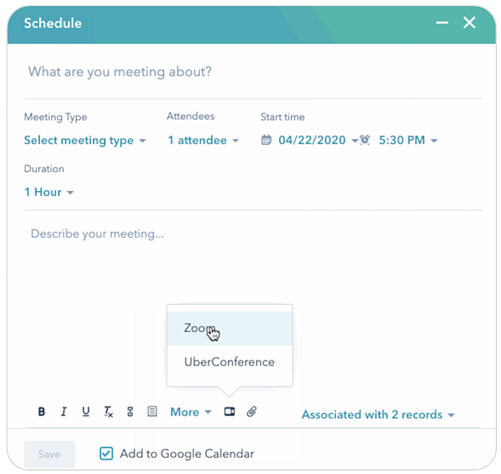Clear text formatting with the Tx icon
Screen dimensions: 501x474
click(x=108, y=412)
